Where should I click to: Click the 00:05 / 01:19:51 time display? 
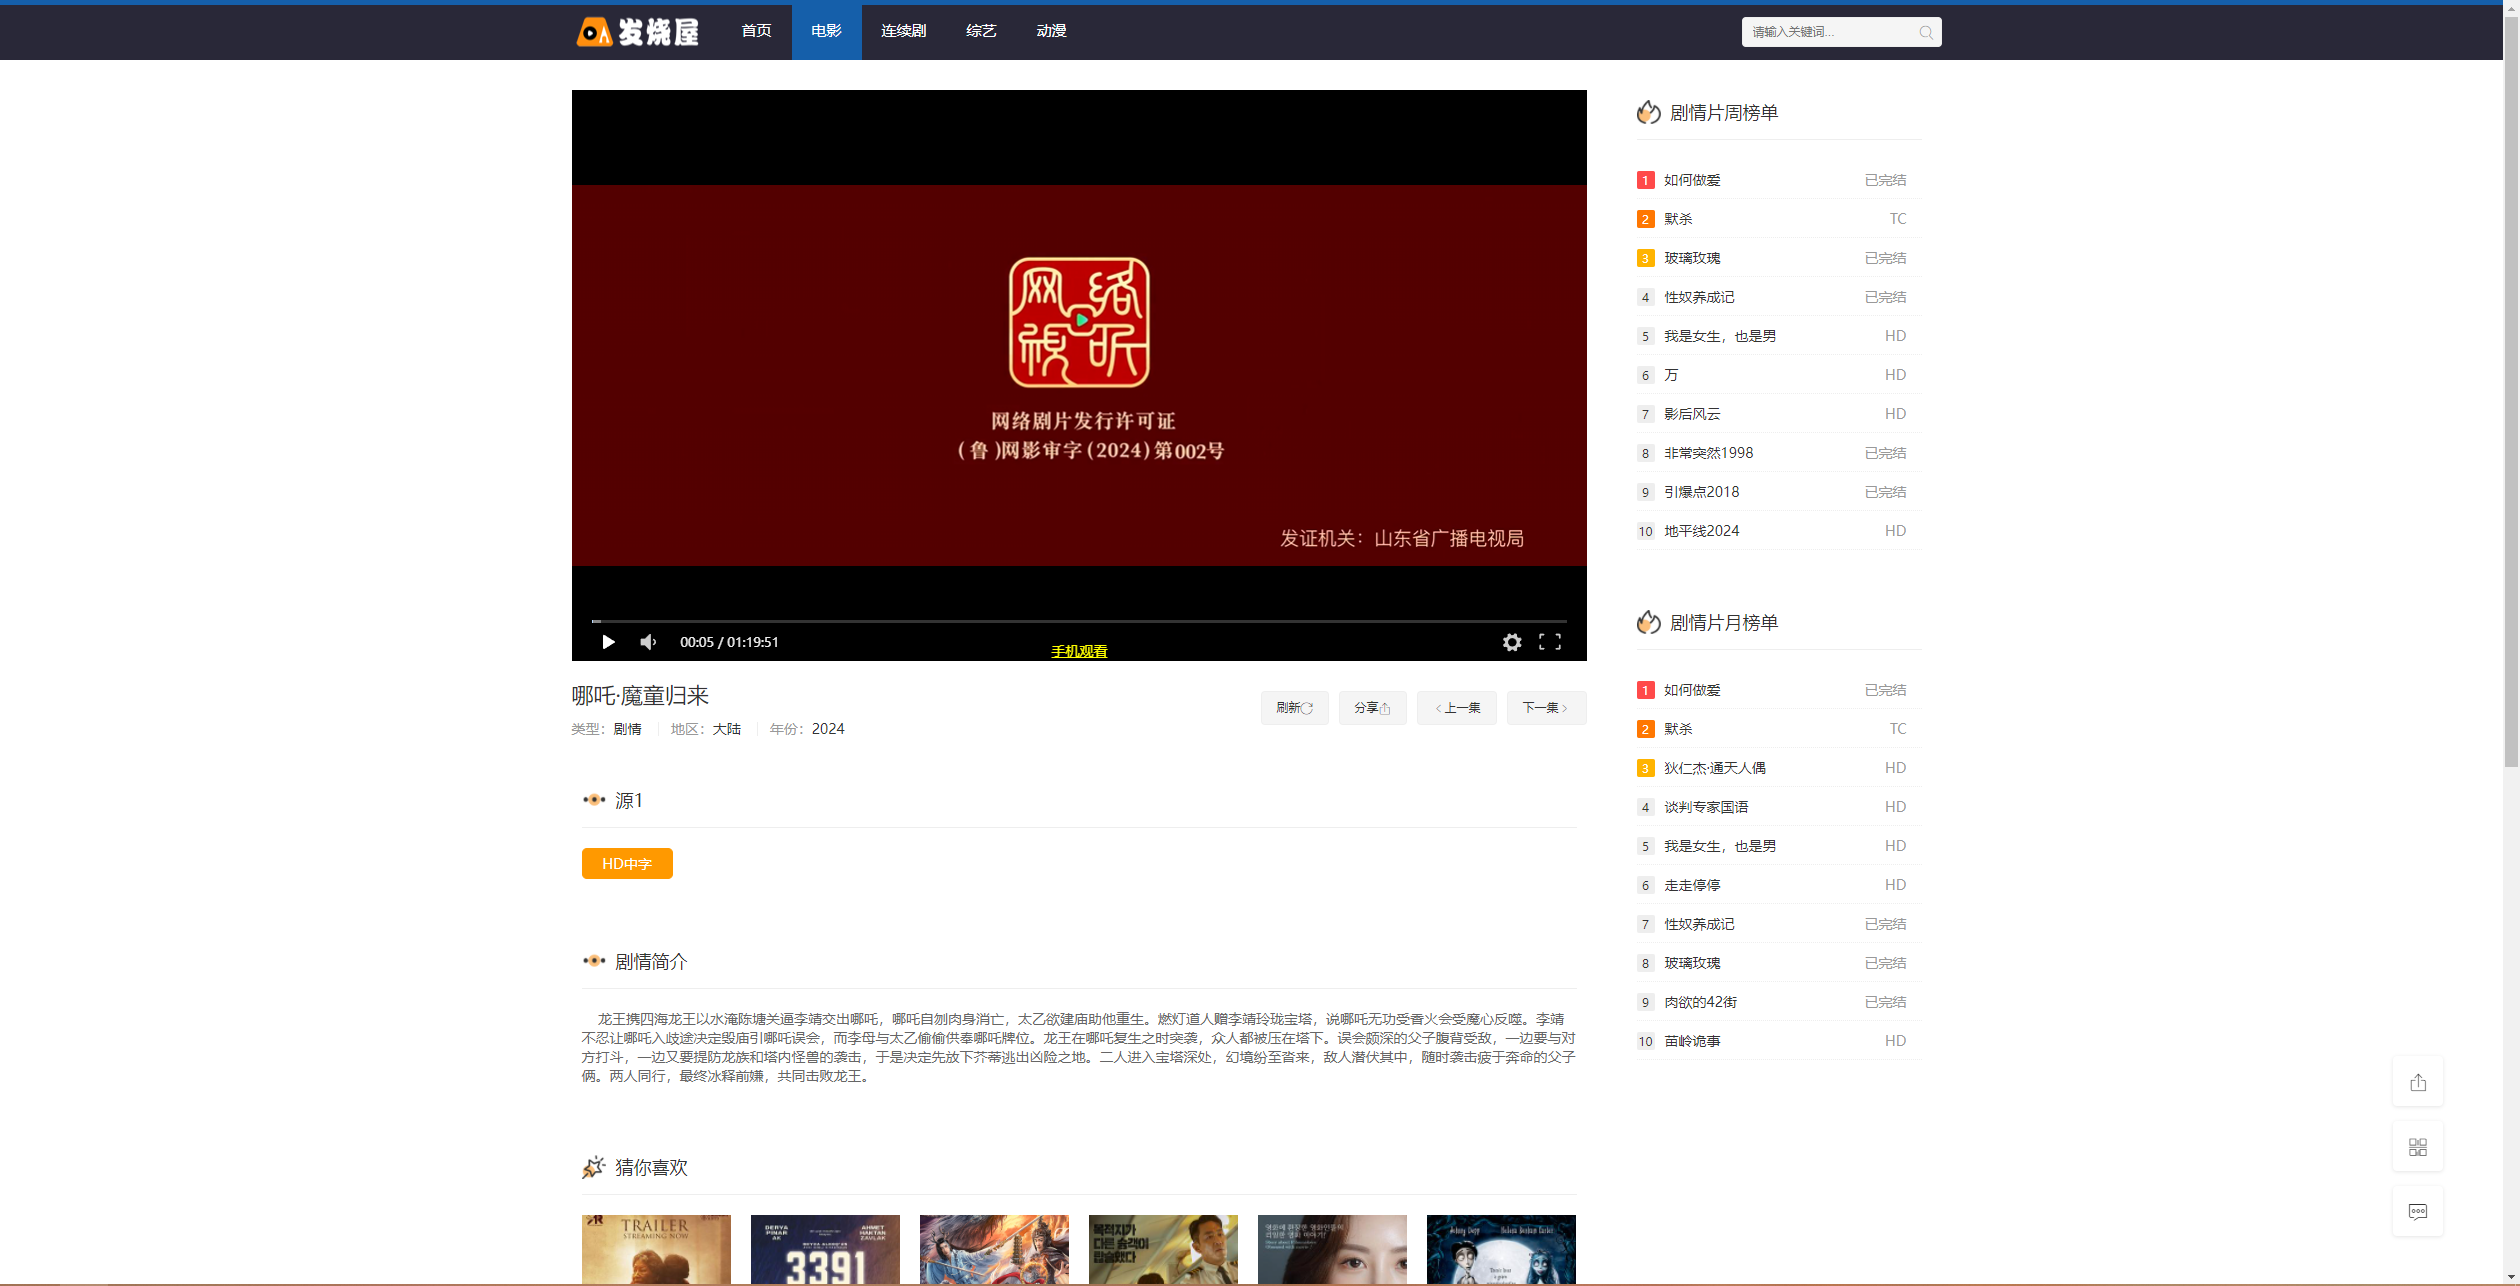click(x=729, y=642)
